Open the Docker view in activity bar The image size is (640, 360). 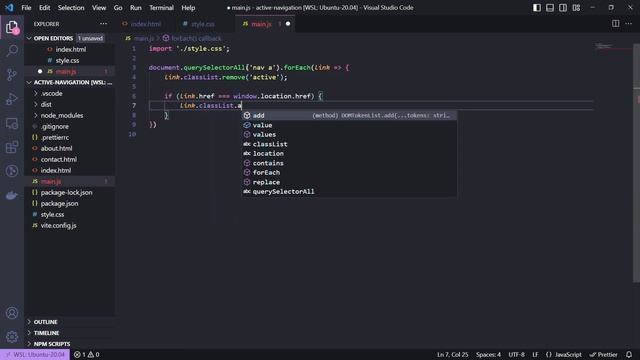[12, 195]
